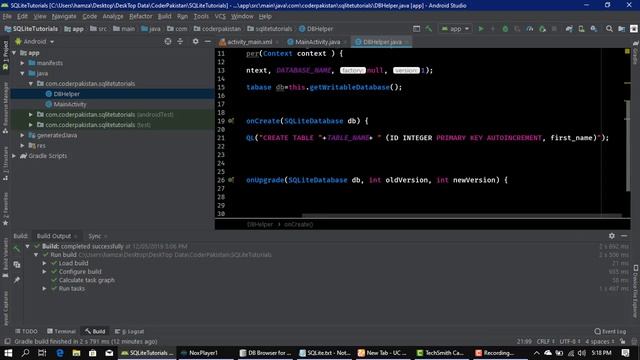Click Sync Project with Gradle Files icon
This screenshot has height=360, width=640.
coord(569,29)
